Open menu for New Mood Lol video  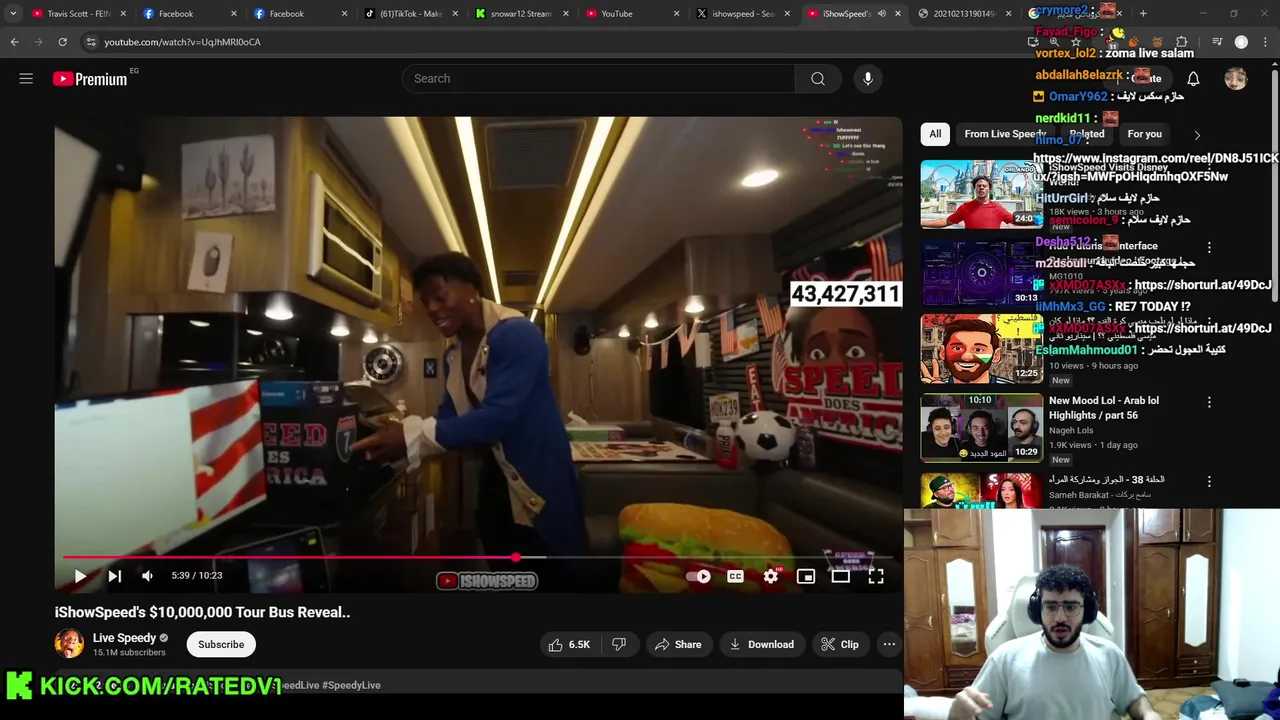(1209, 402)
